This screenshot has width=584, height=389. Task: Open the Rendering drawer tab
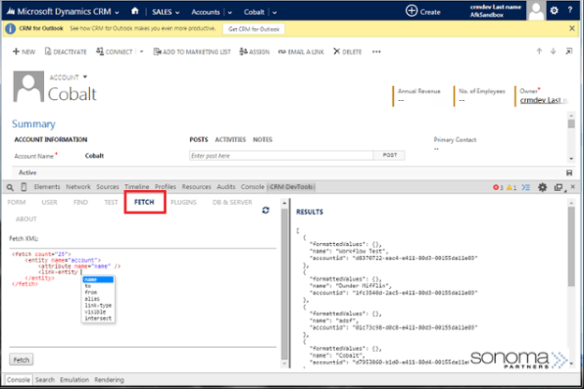tap(109, 380)
